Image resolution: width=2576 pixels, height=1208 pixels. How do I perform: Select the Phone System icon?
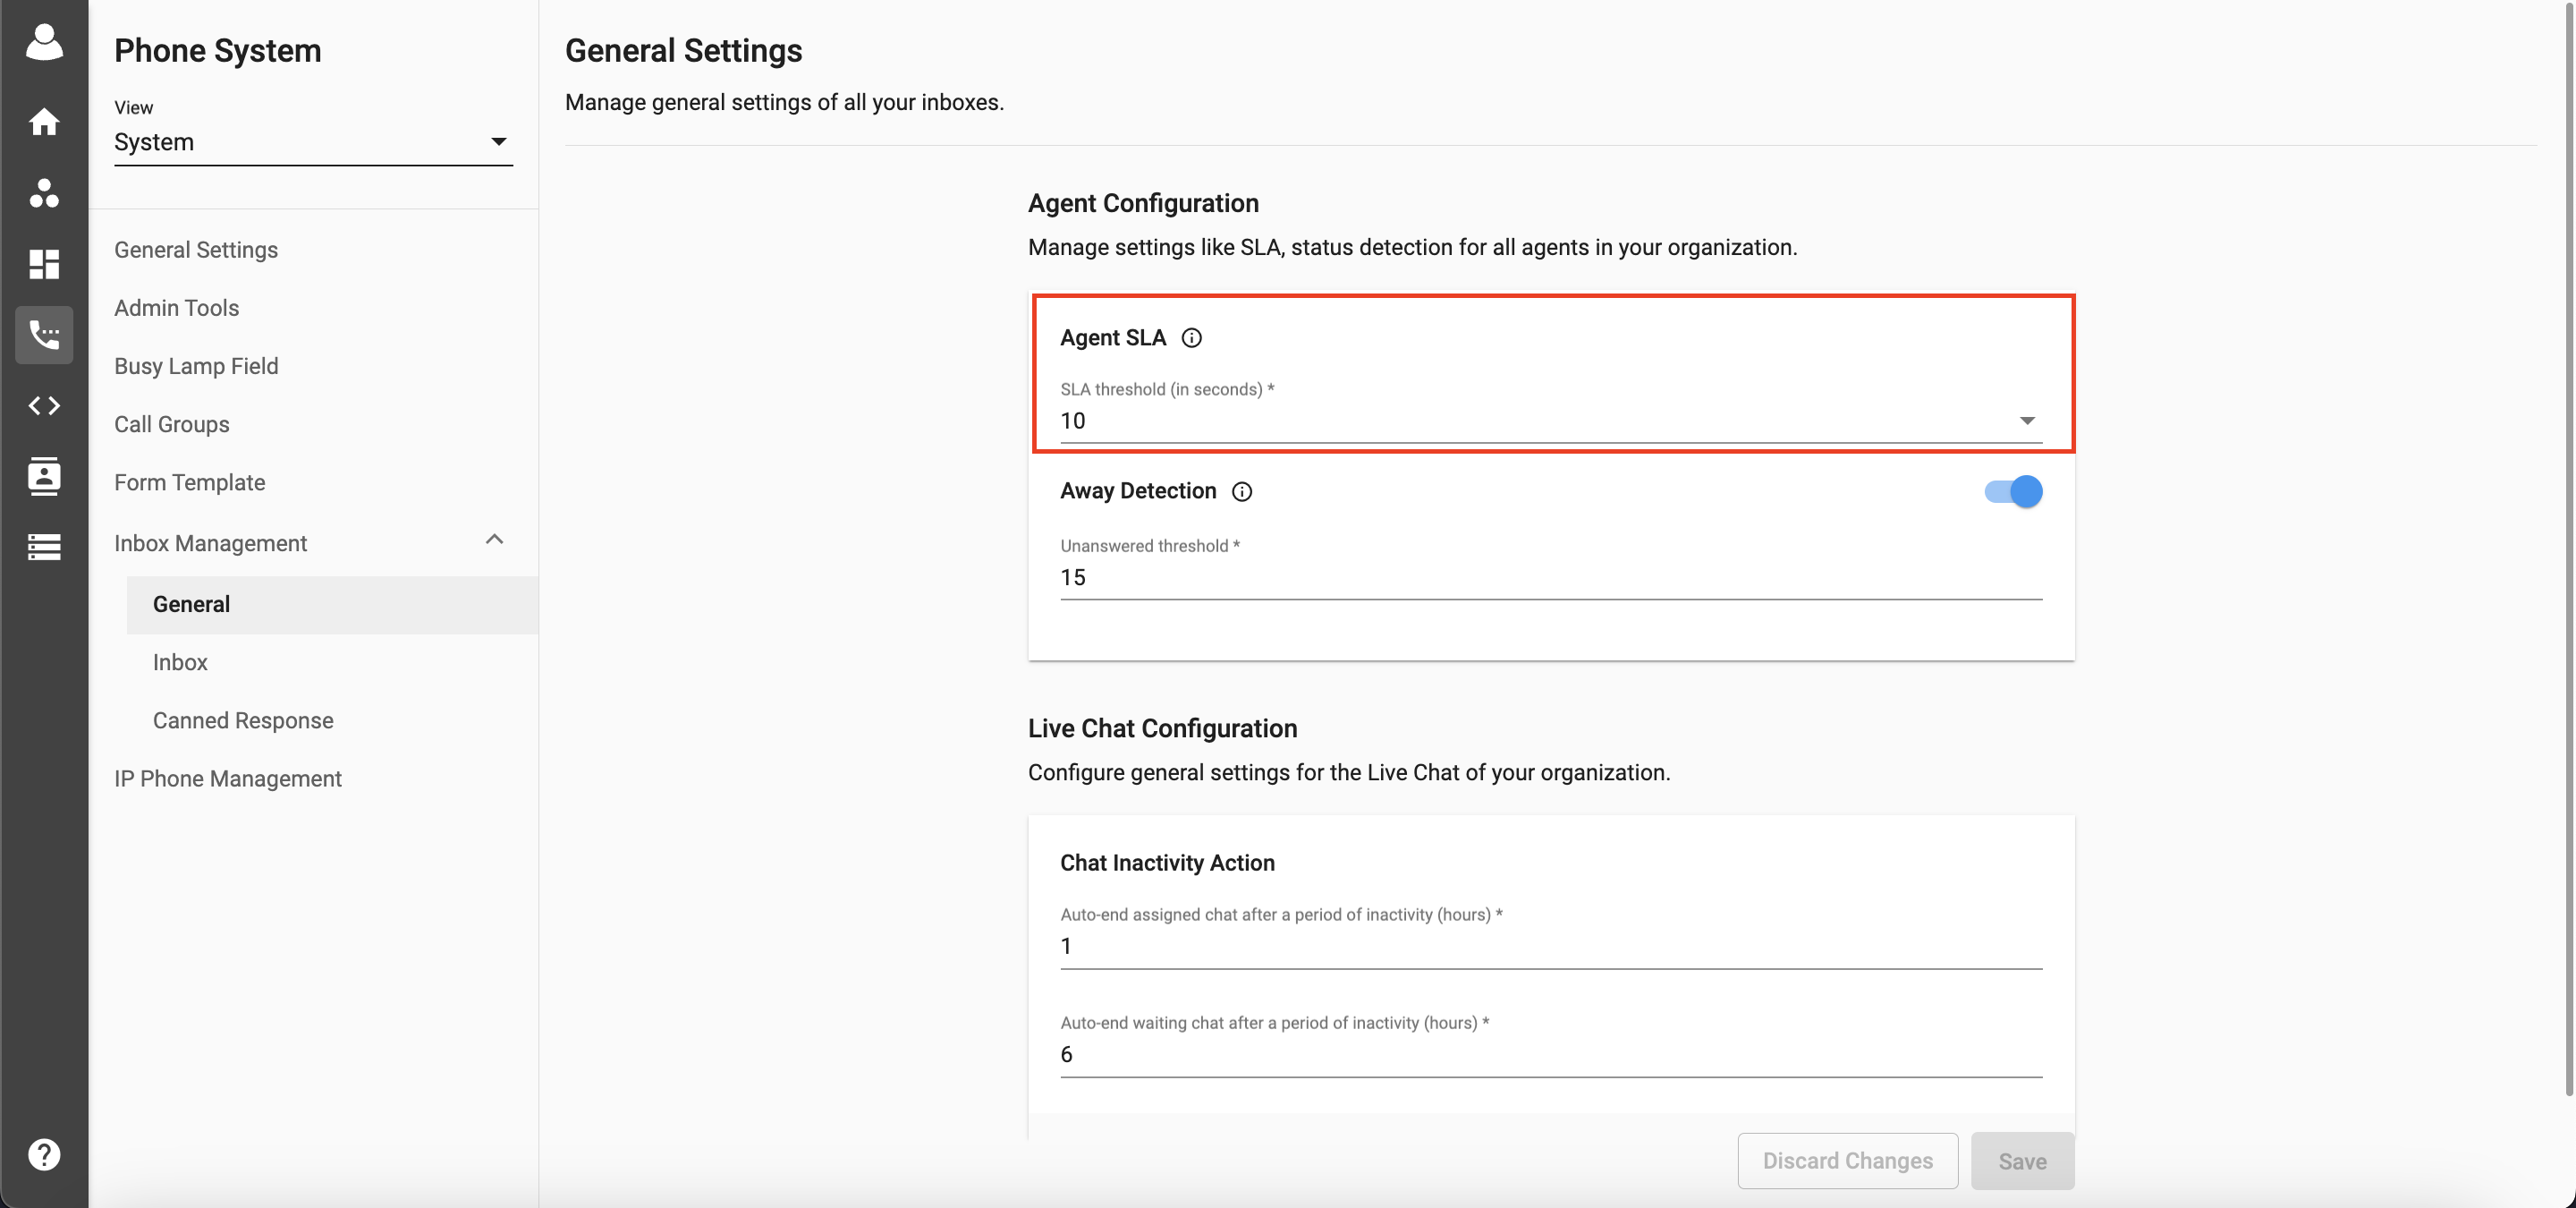click(44, 335)
